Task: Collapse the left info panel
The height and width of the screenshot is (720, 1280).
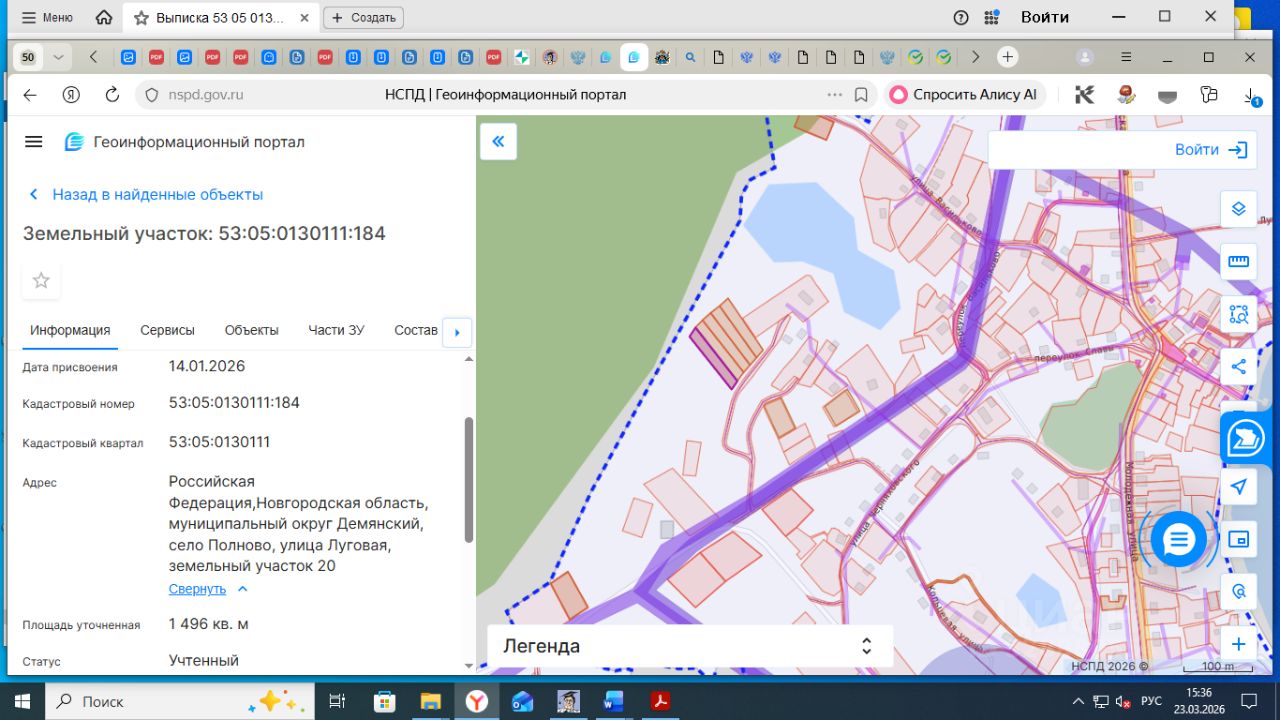Action: [x=498, y=141]
